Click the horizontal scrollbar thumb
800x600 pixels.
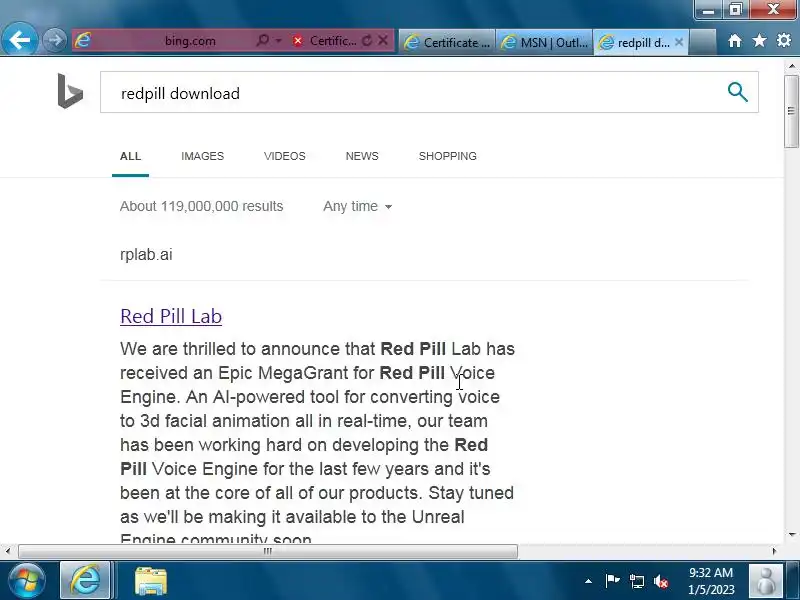click(268, 551)
